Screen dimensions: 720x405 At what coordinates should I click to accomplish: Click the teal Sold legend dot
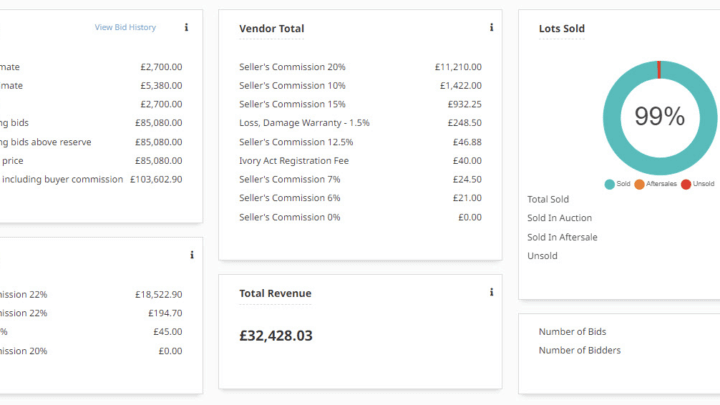(x=609, y=184)
